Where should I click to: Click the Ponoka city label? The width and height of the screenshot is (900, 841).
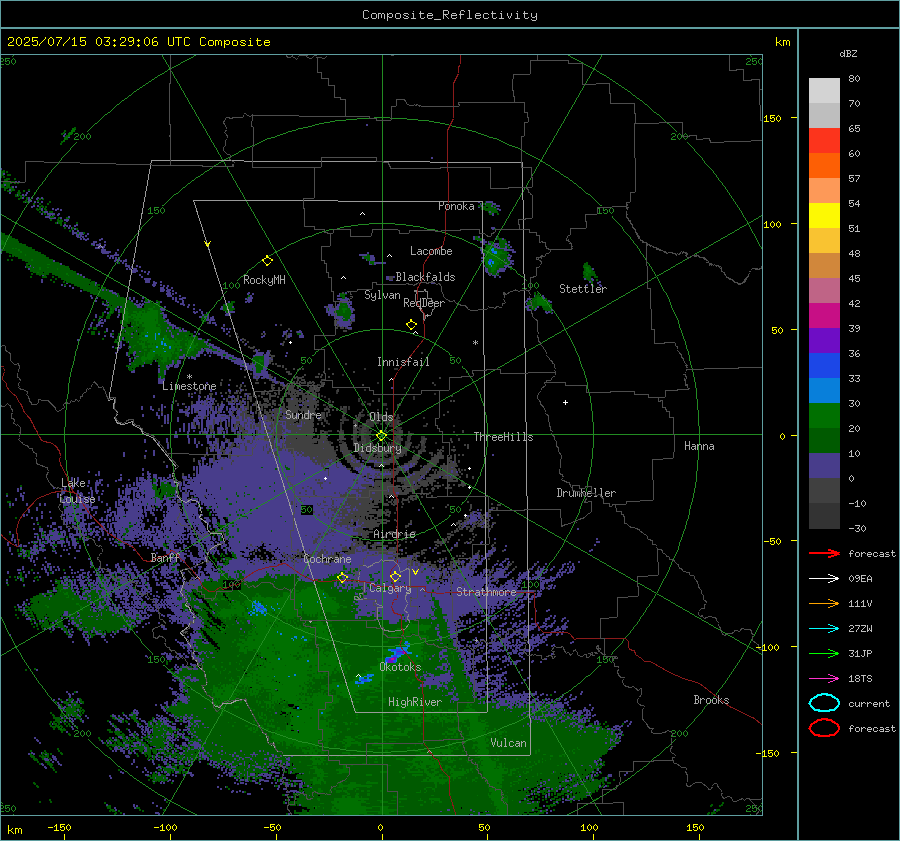click(x=456, y=206)
